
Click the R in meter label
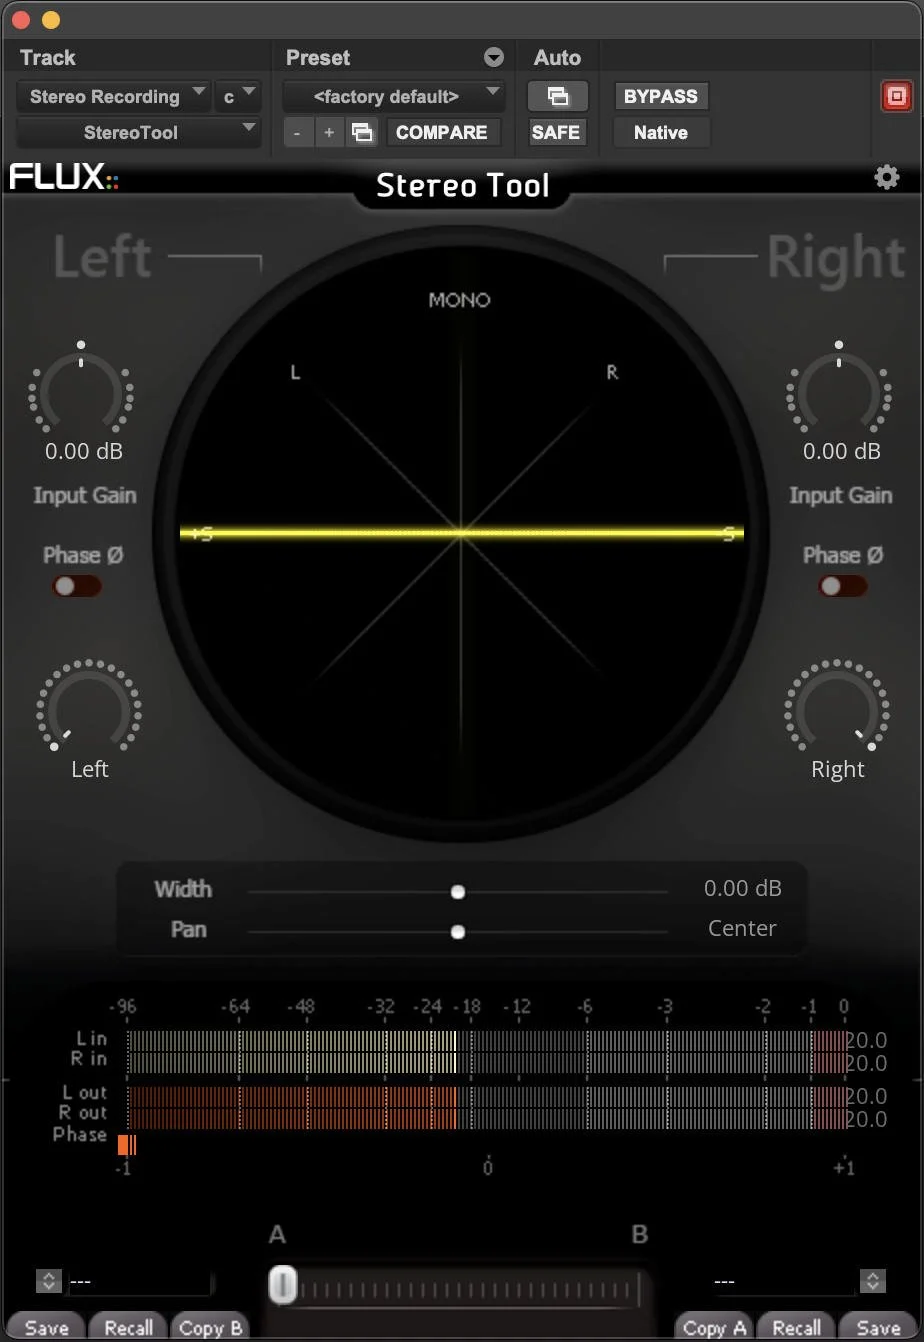(88, 1058)
